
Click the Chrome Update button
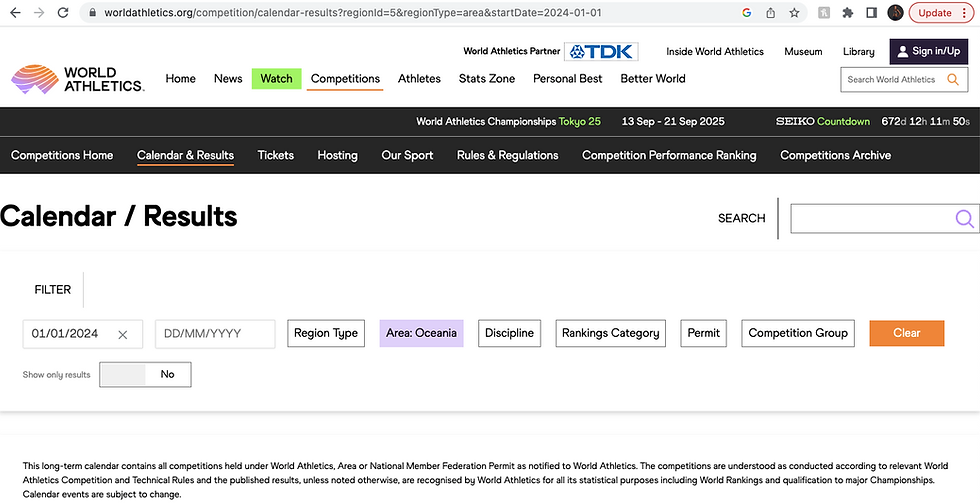[x=941, y=13]
